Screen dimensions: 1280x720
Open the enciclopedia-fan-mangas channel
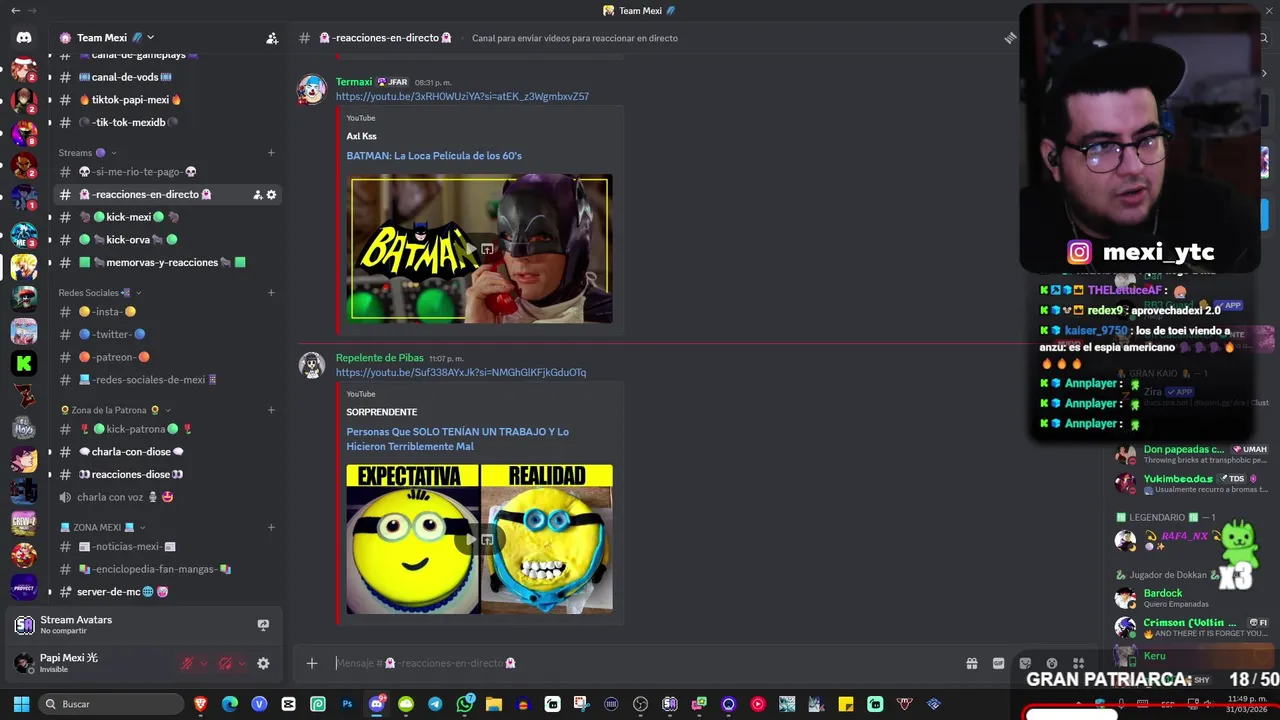[x=167, y=569]
